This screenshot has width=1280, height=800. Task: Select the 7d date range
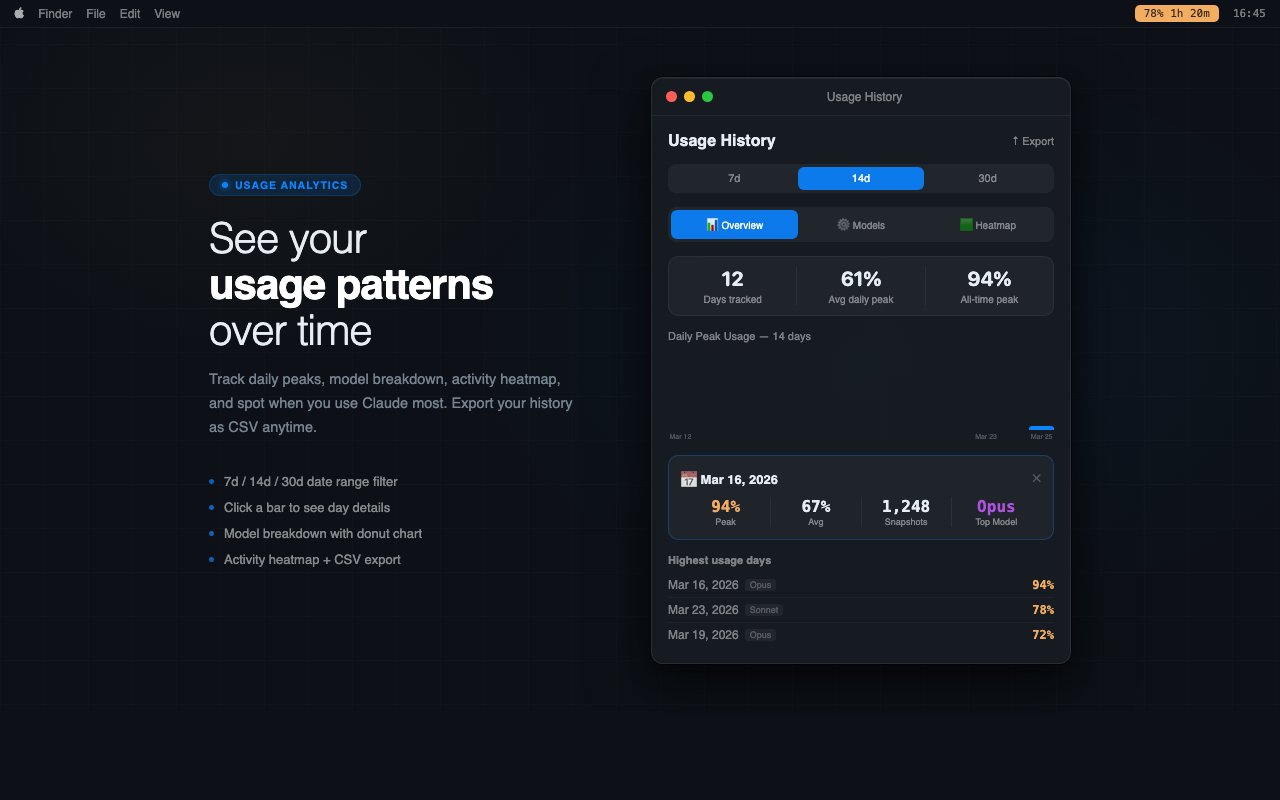(x=733, y=178)
